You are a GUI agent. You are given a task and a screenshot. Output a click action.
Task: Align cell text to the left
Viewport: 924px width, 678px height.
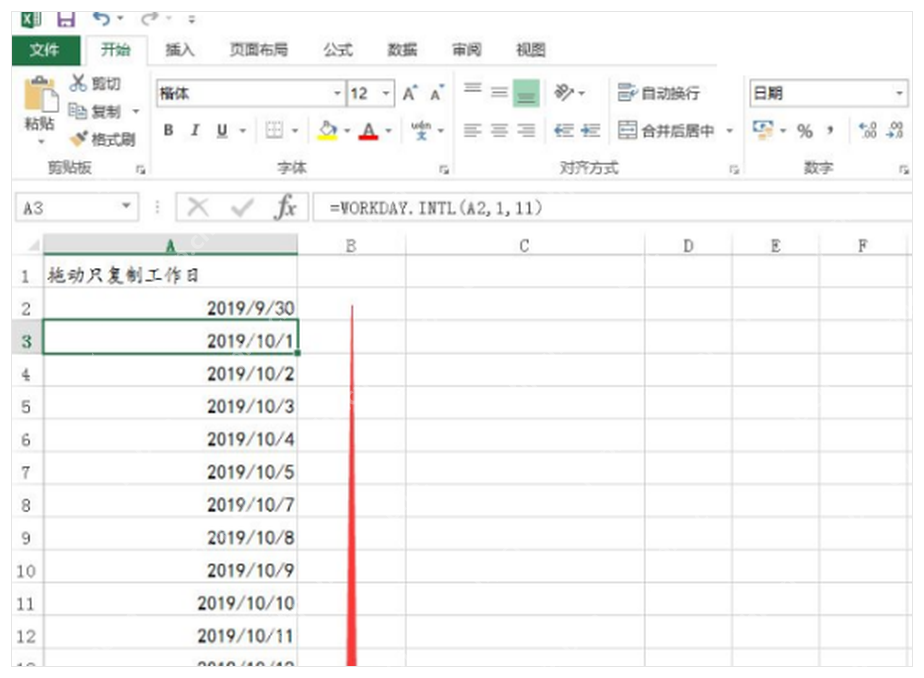pyautogui.click(x=473, y=130)
